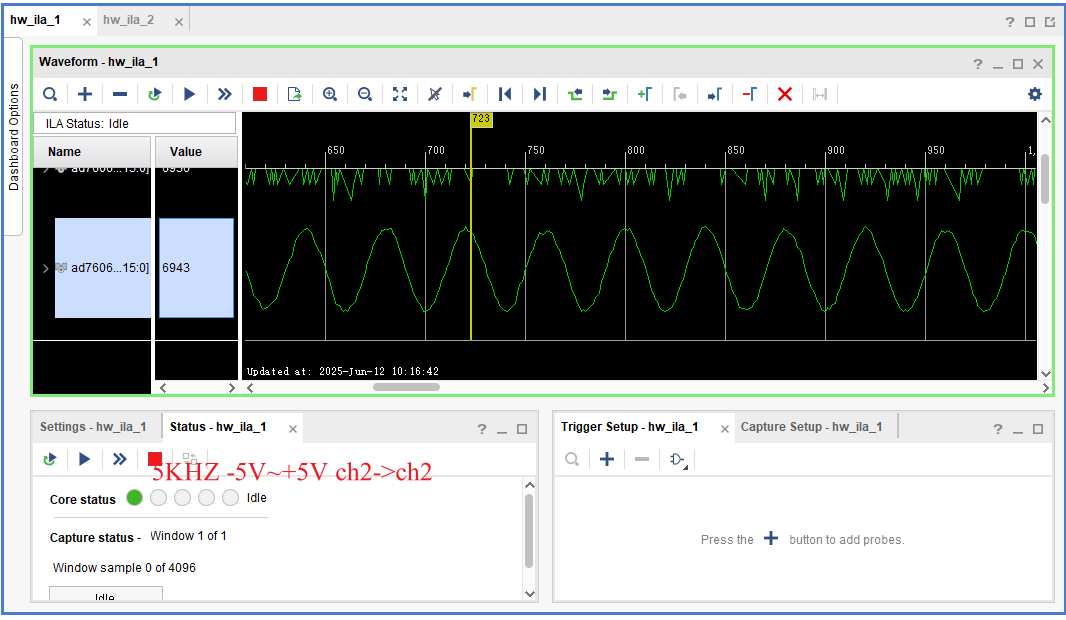Toggle cursor snapping icon
Image resolution: width=1066 pixels, height=620 pixels.
pos(435,94)
